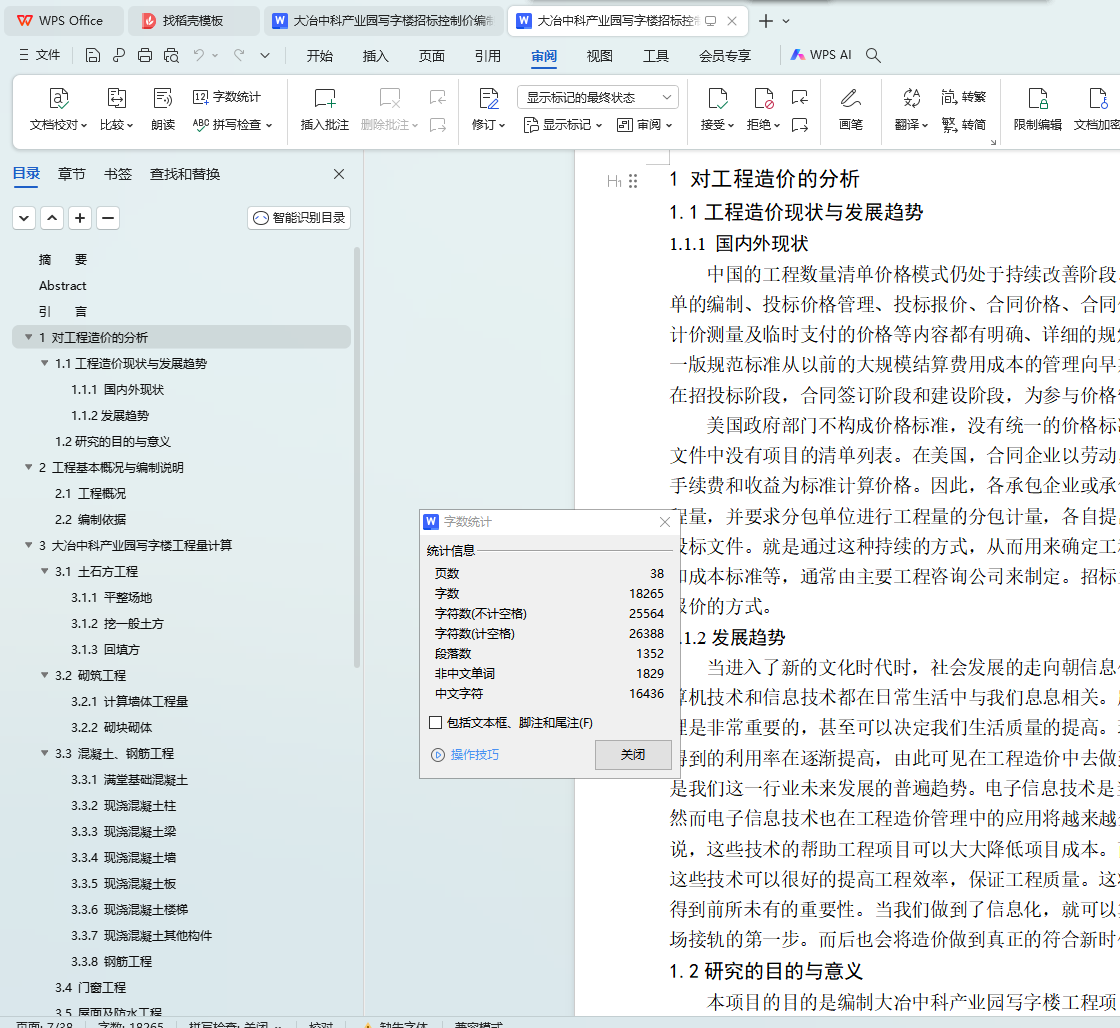Switch to the 找稻壳模板 tab

(193, 21)
